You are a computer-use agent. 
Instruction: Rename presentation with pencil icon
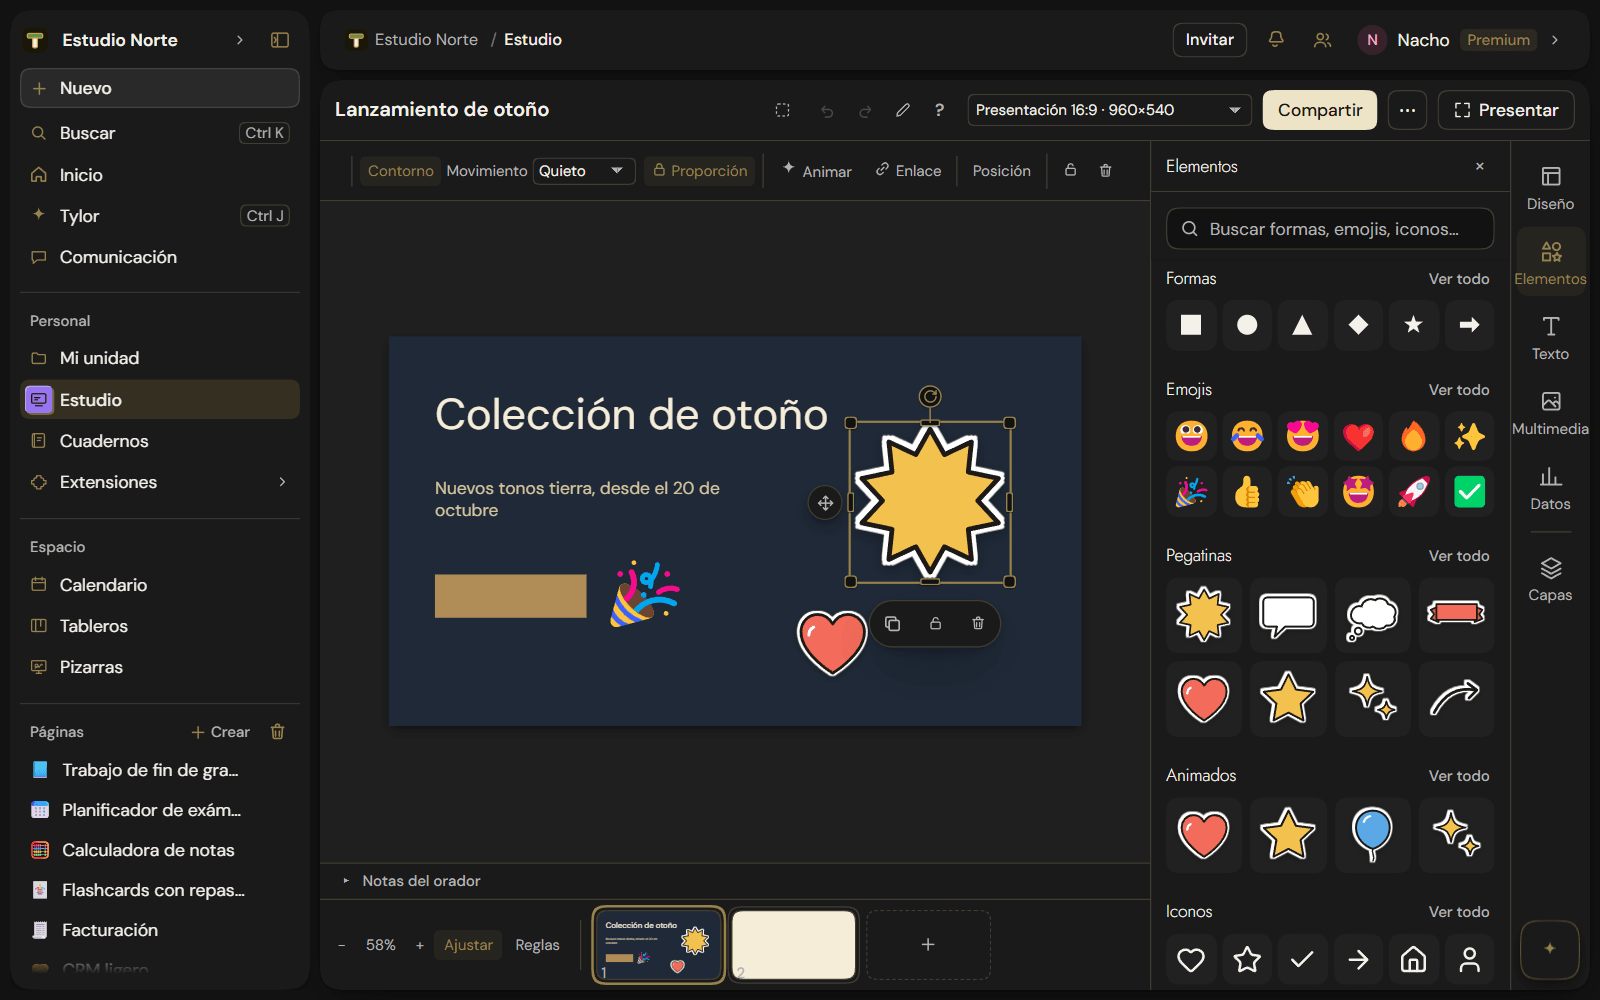[903, 110]
